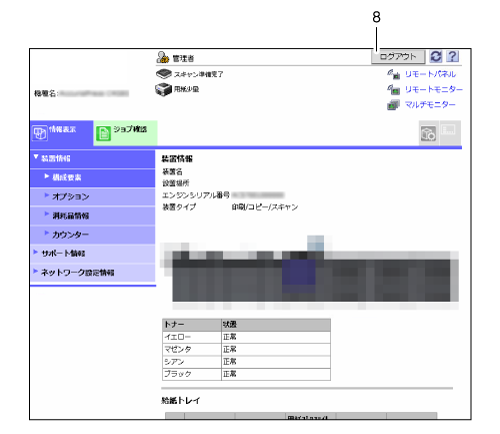Click the 機種名 label
This screenshot has height=434, width=500.
point(45,94)
